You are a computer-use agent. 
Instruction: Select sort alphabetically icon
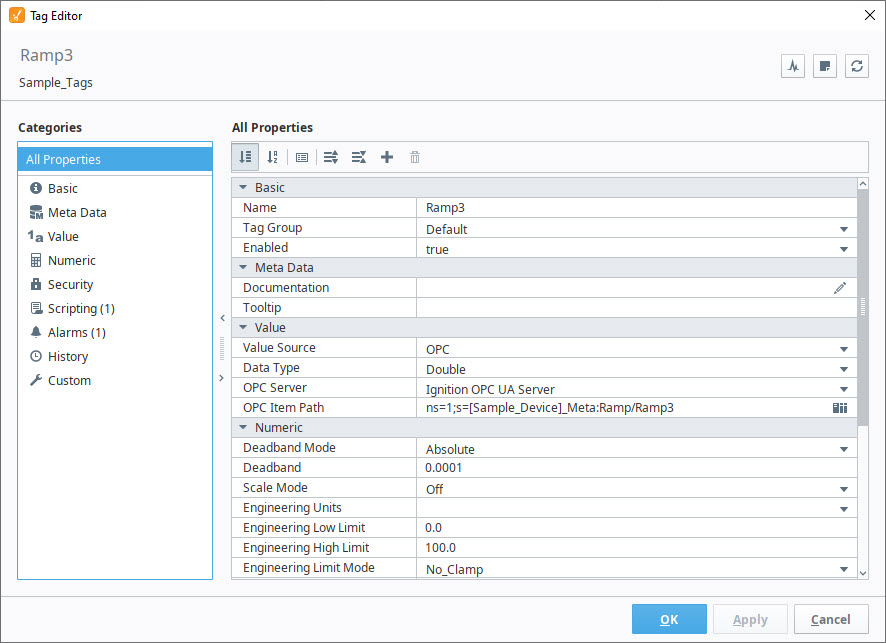[272, 157]
